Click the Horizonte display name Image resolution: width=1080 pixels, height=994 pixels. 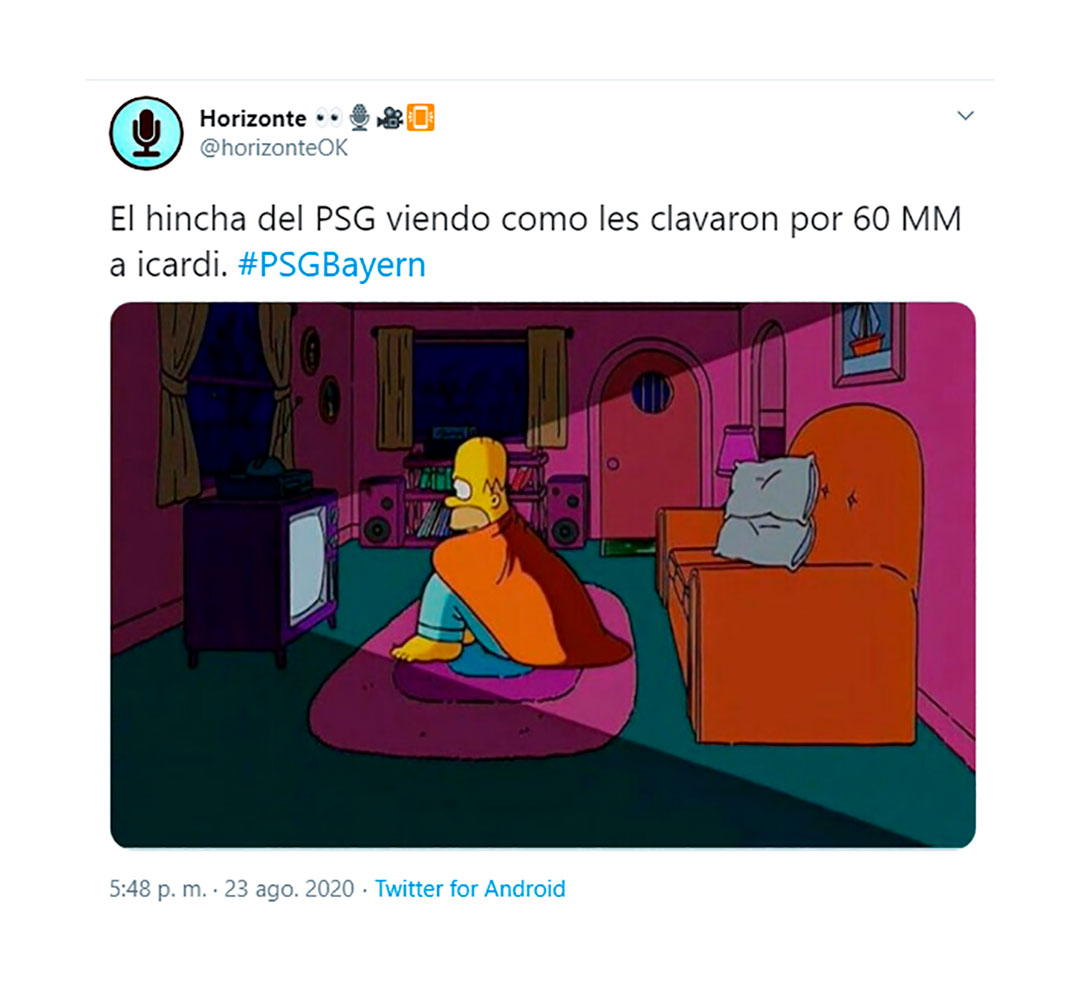pos(253,118)
